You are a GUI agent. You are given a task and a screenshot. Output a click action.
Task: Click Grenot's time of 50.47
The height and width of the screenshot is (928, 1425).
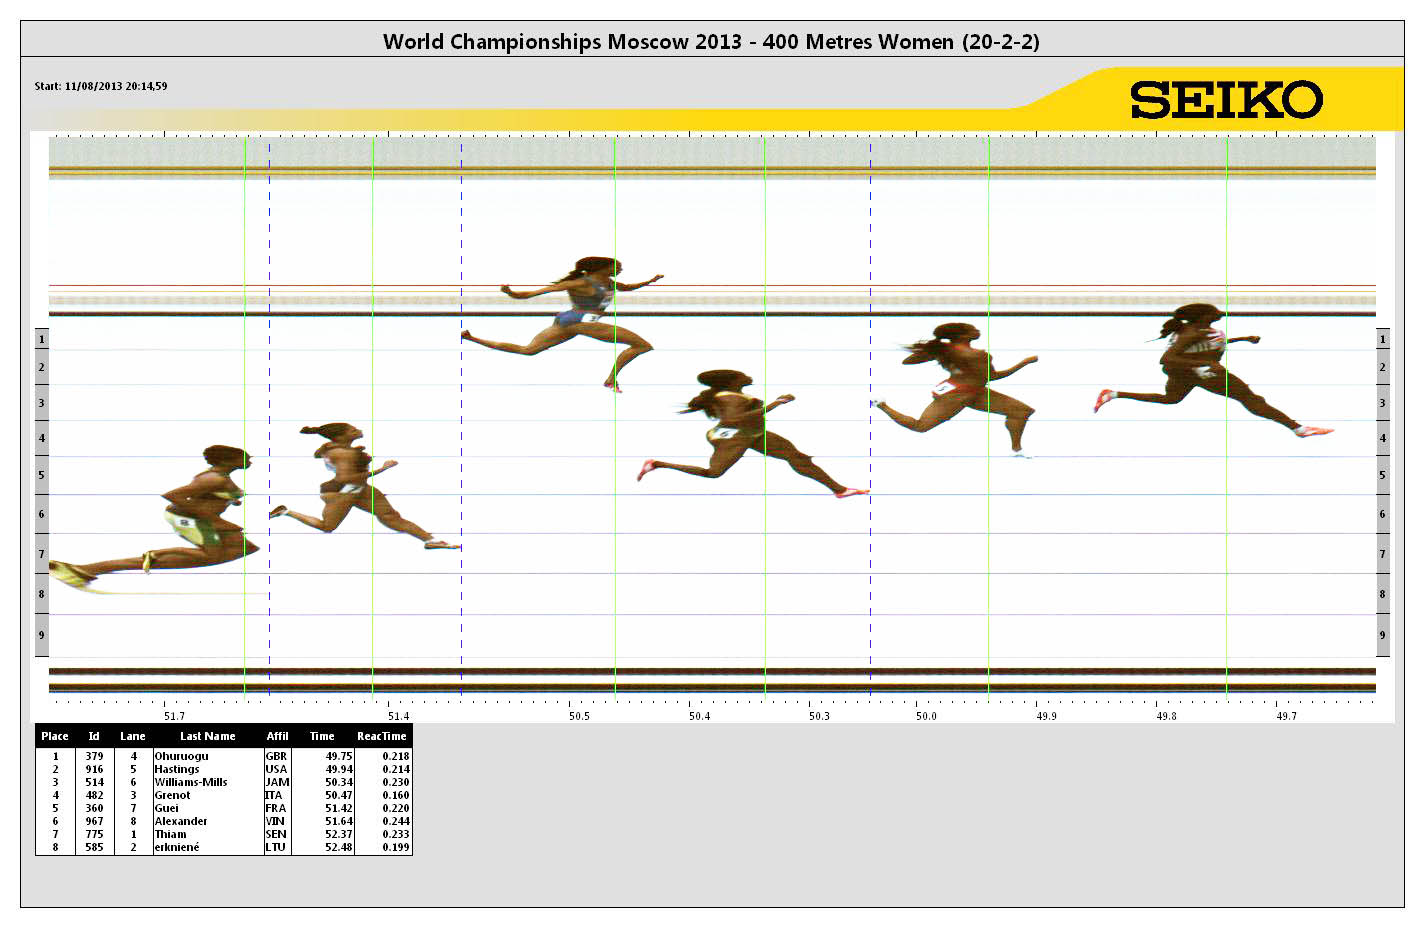click(x=338, y=796)
